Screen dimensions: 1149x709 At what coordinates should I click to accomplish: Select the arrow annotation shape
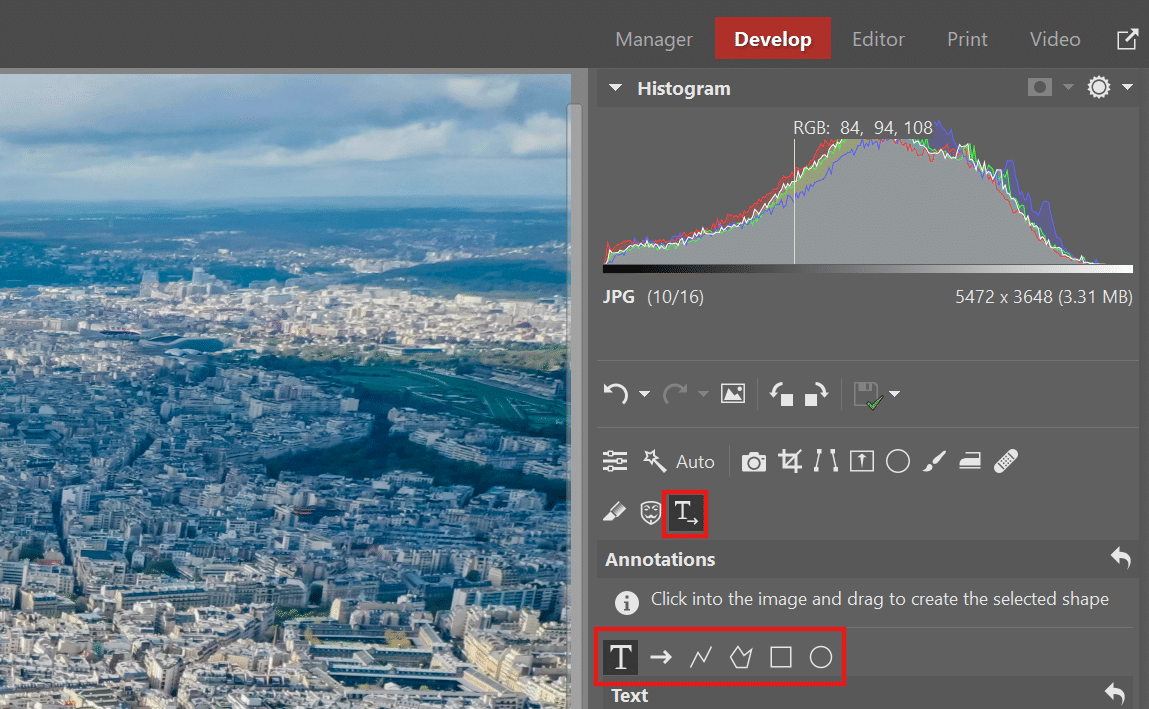coord(660,657)
